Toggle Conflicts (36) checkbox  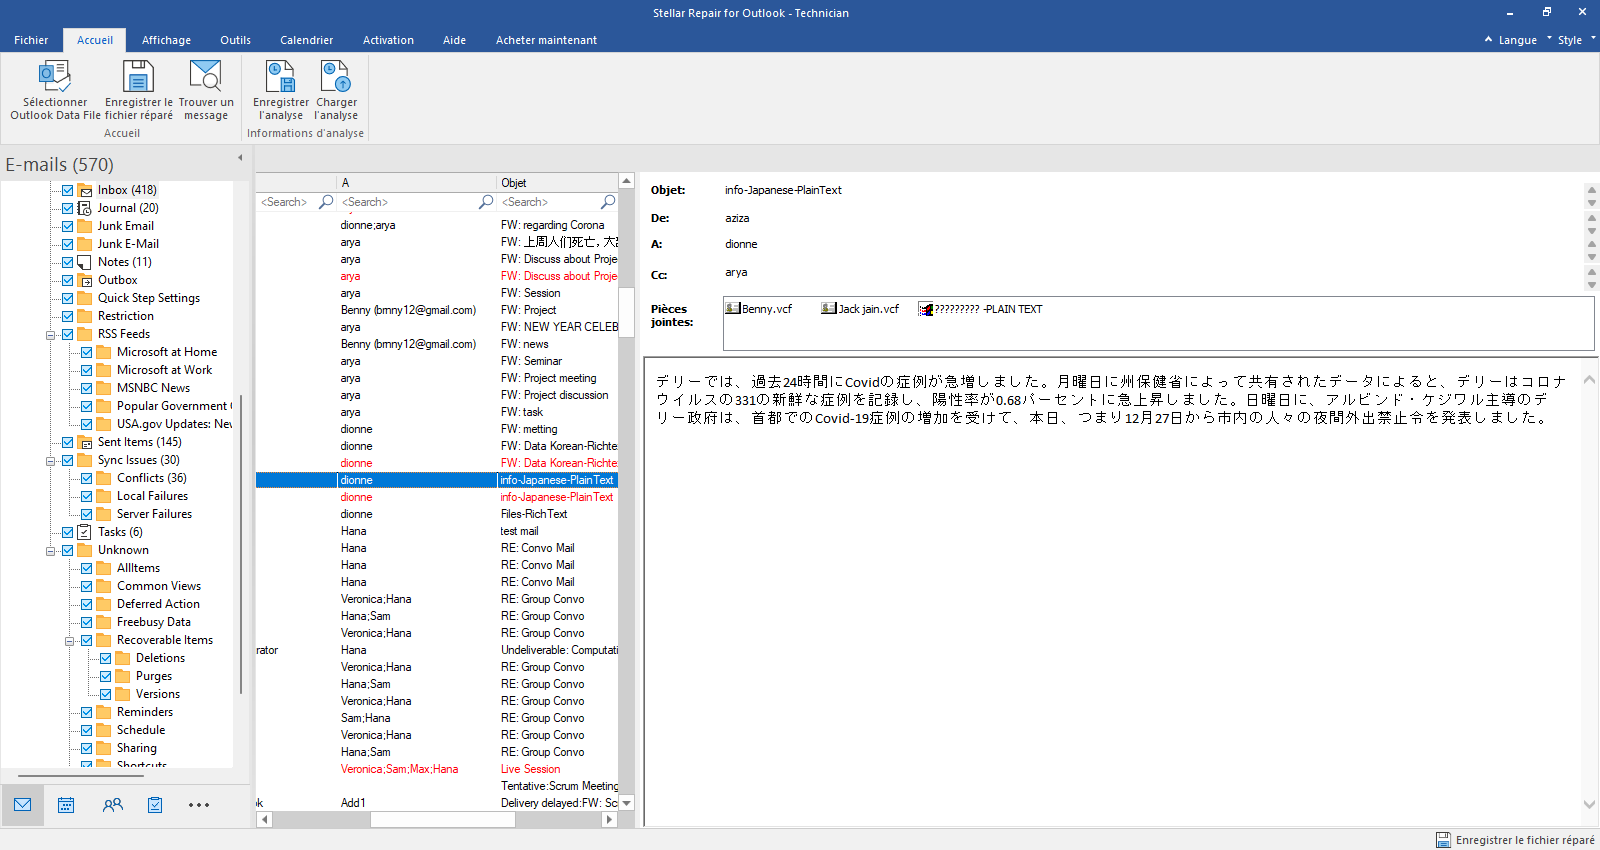[x=86, y=478]
